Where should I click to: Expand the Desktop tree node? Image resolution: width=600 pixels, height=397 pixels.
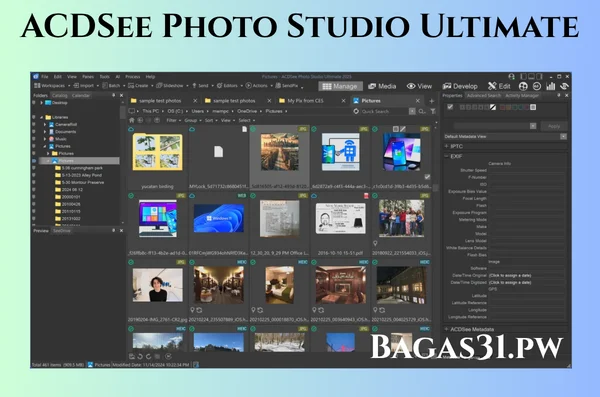(41, 103)
